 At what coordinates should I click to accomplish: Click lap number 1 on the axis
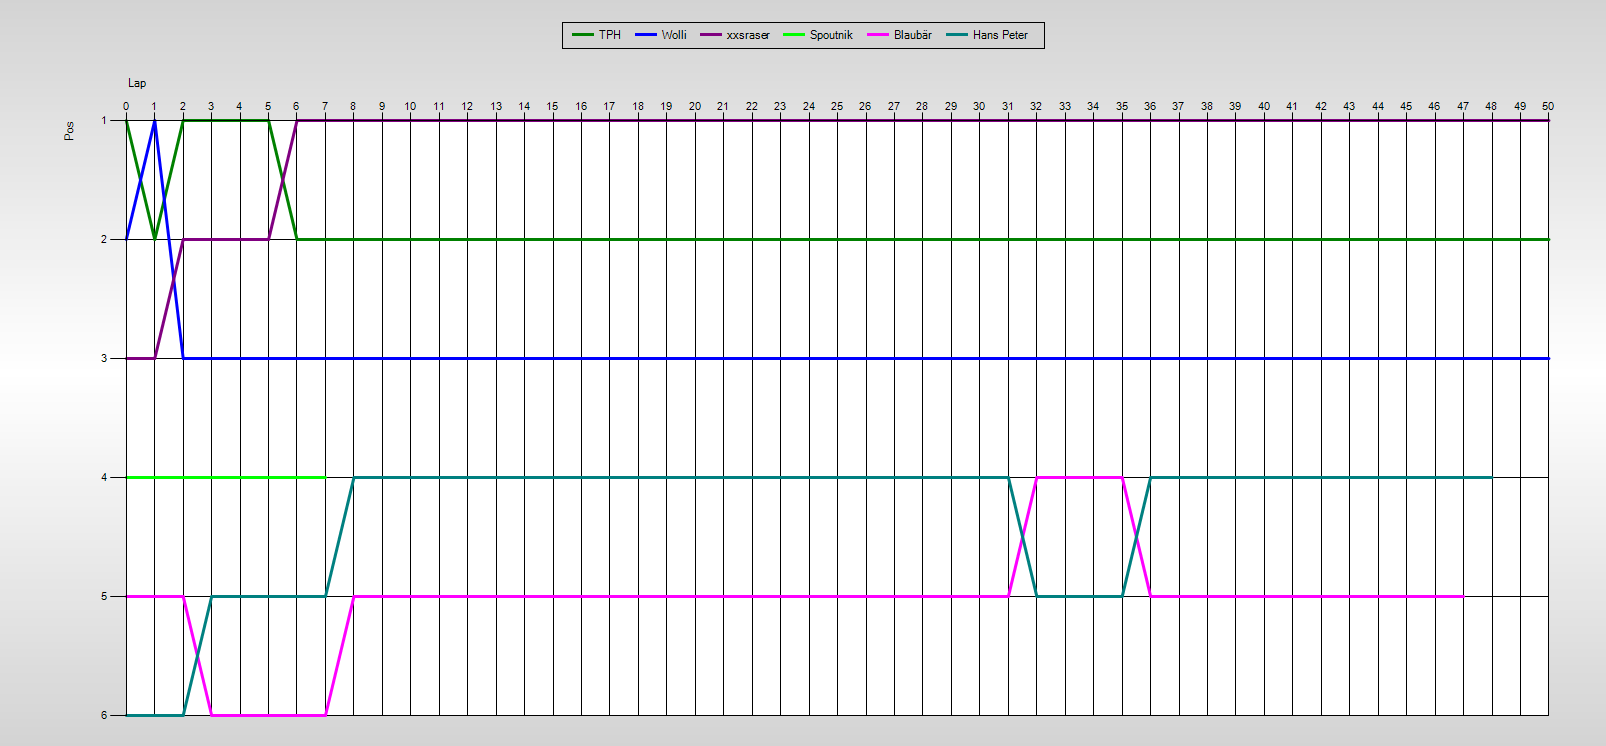[x=154, y=106]
